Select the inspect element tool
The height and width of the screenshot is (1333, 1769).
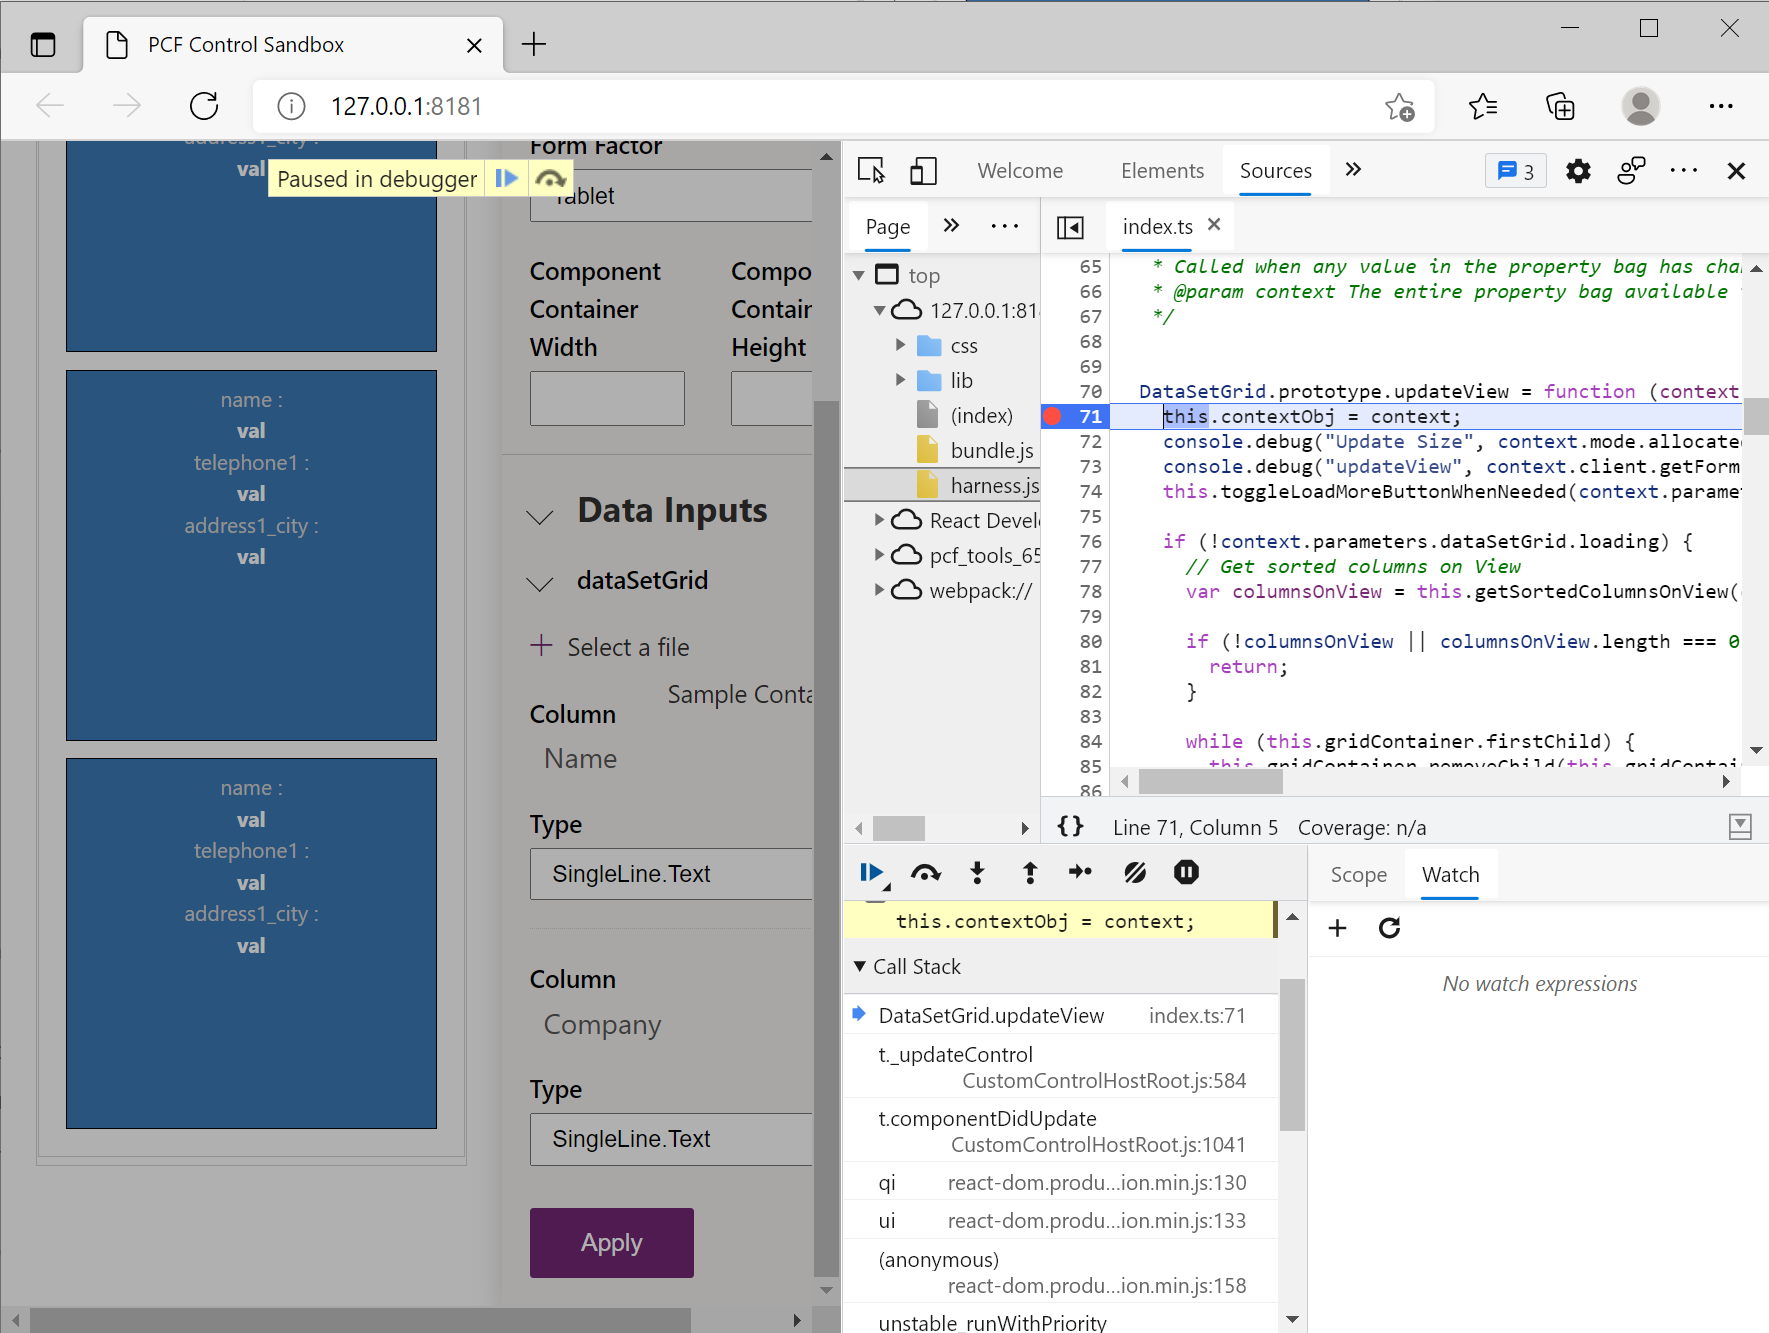tap(871, 171)
